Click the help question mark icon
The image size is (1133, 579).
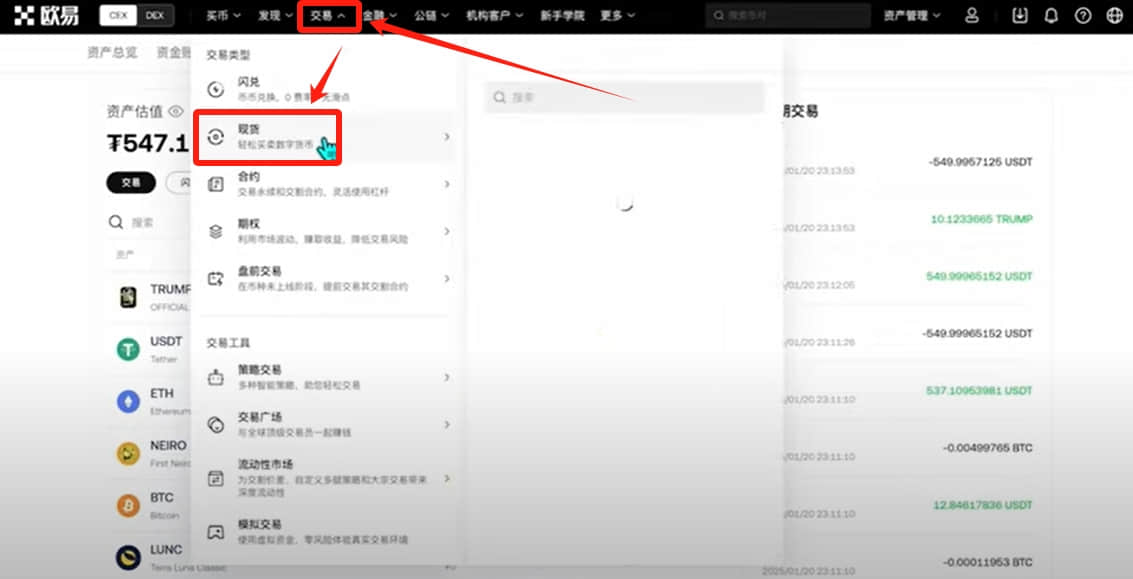[1082, 15]
